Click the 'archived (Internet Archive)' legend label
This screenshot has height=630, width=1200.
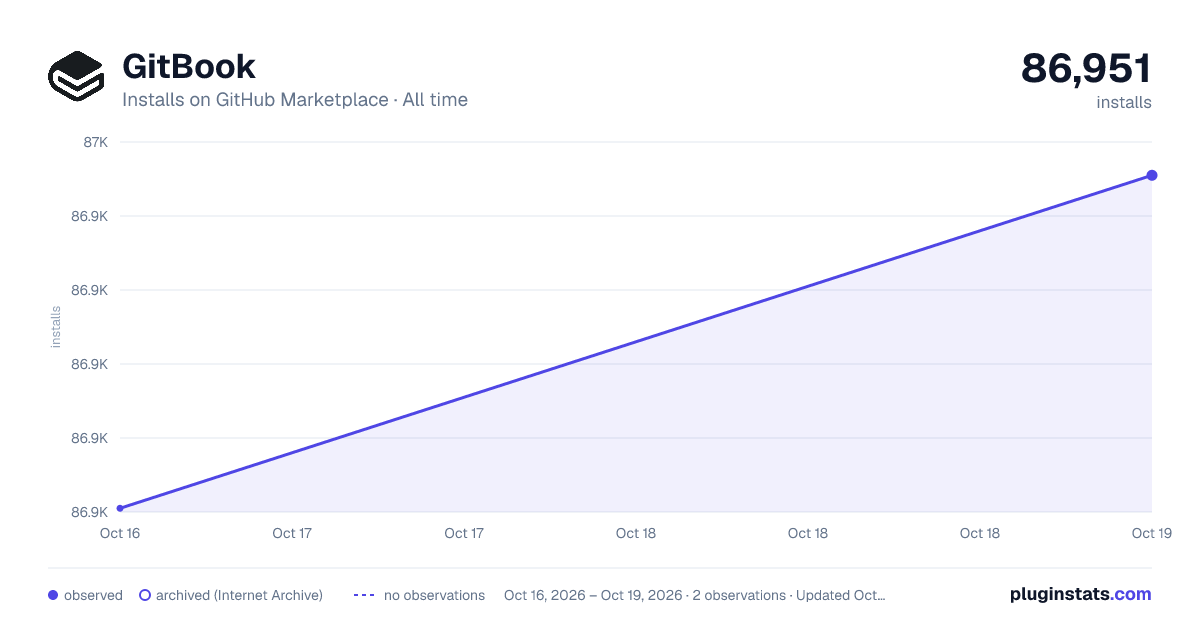point(239,595)
